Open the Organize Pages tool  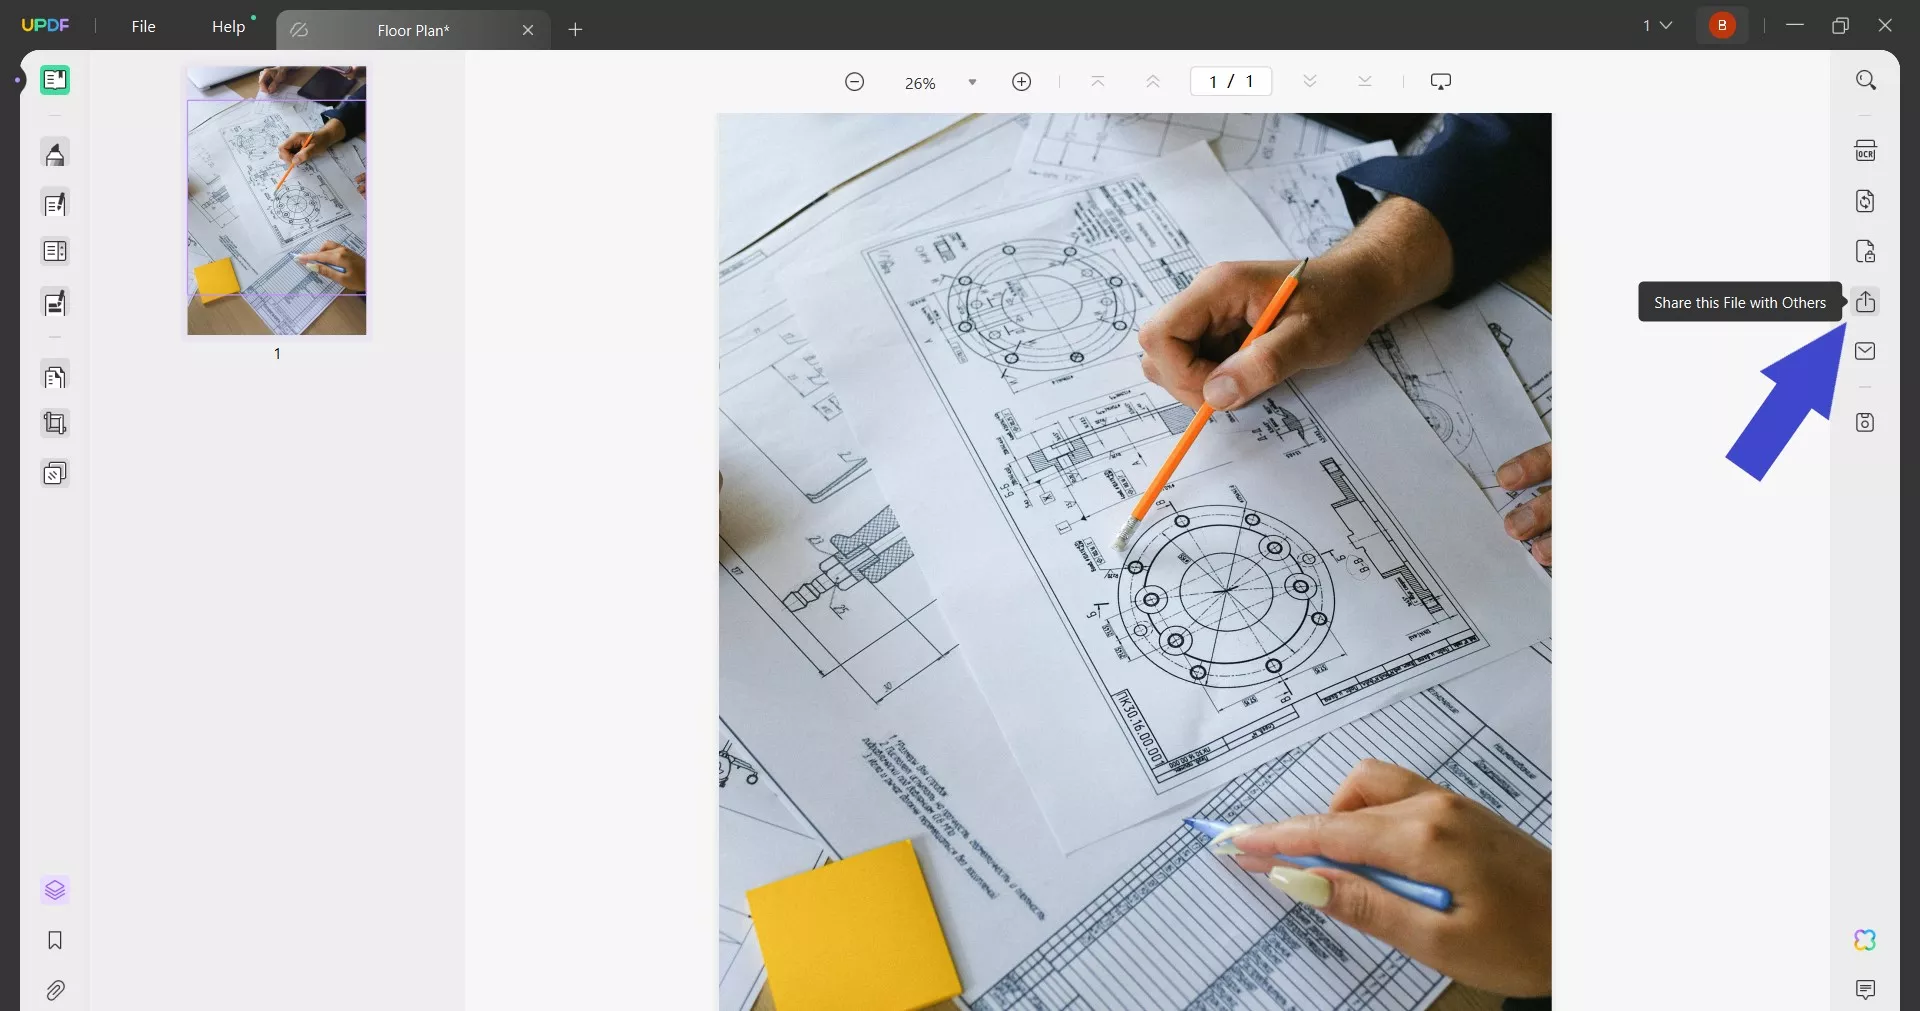[x=55, y=377]
